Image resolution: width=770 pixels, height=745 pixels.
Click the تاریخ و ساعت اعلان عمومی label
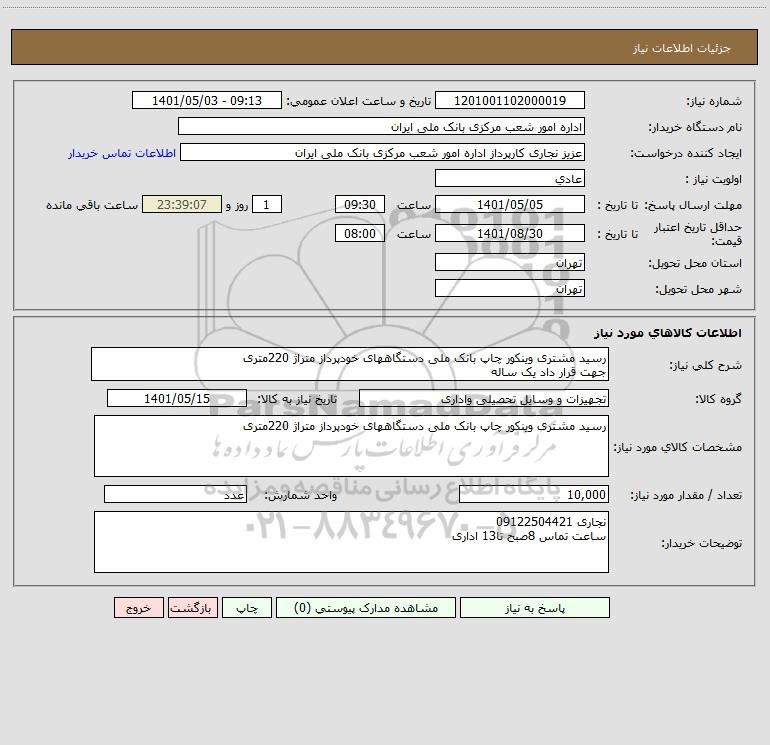pyautogui.click(x=359, y=101)
